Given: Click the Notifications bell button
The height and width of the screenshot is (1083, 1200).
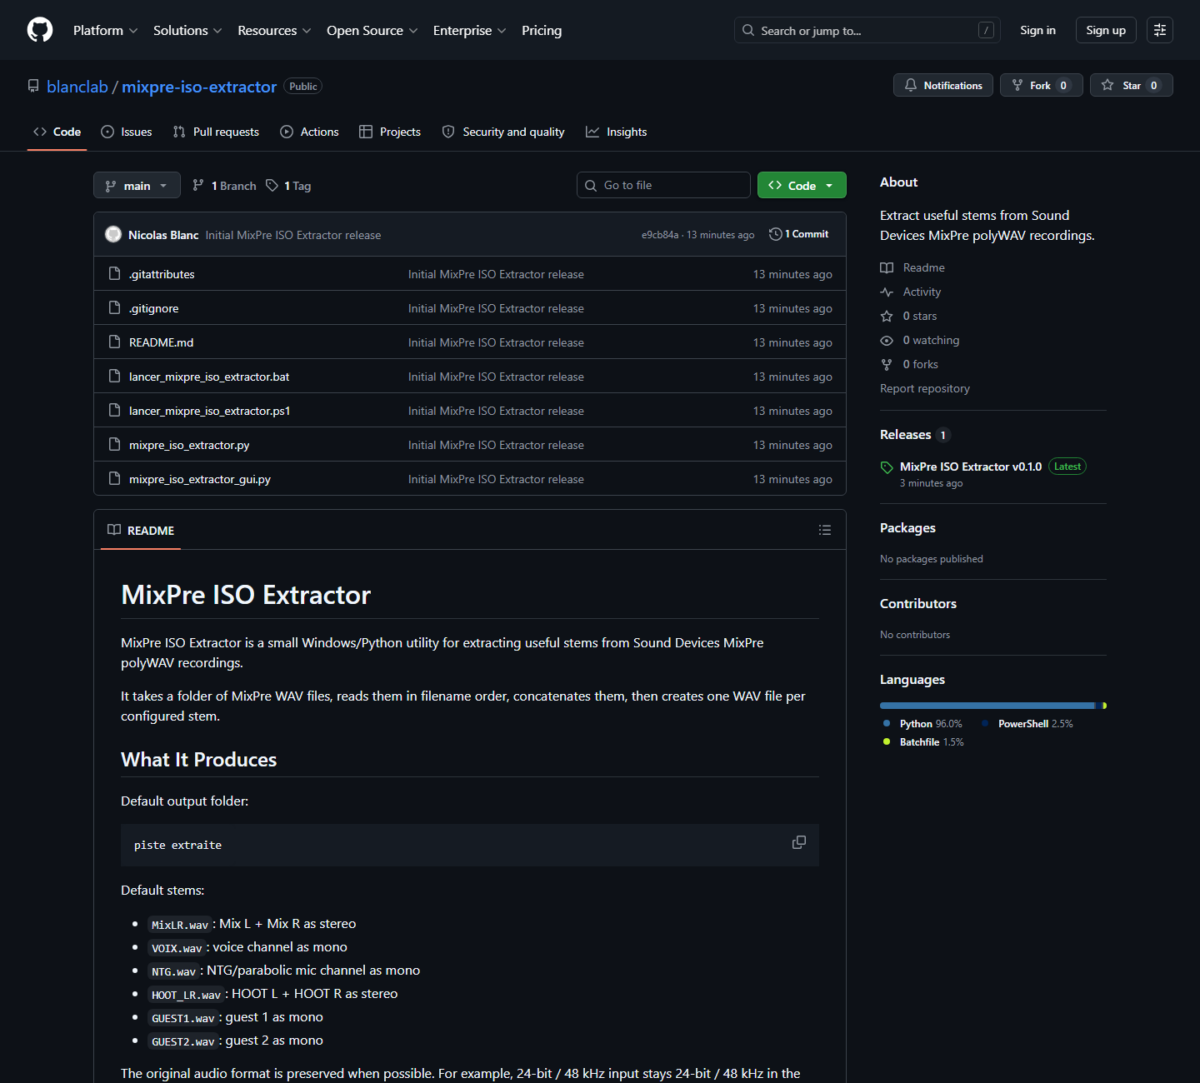Looking at the screenshot, I should coord(943,85).
